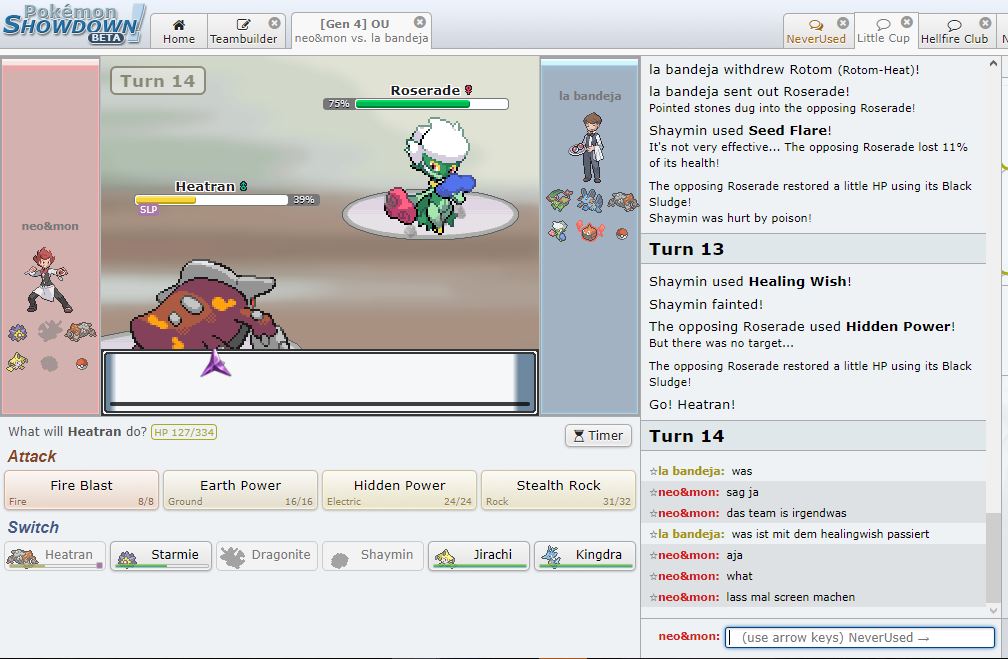Click the "Turn 14" badge on battlefield

click(x=158, y=81)
